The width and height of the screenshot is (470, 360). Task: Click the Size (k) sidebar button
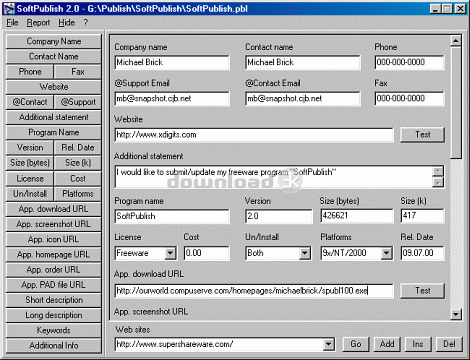coord(78,163)
